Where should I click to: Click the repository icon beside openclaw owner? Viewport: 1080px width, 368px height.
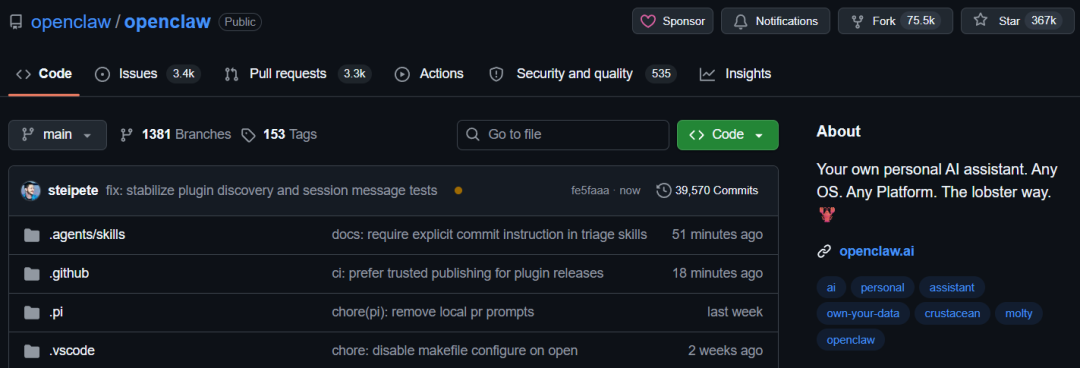(x=16, y=21)
